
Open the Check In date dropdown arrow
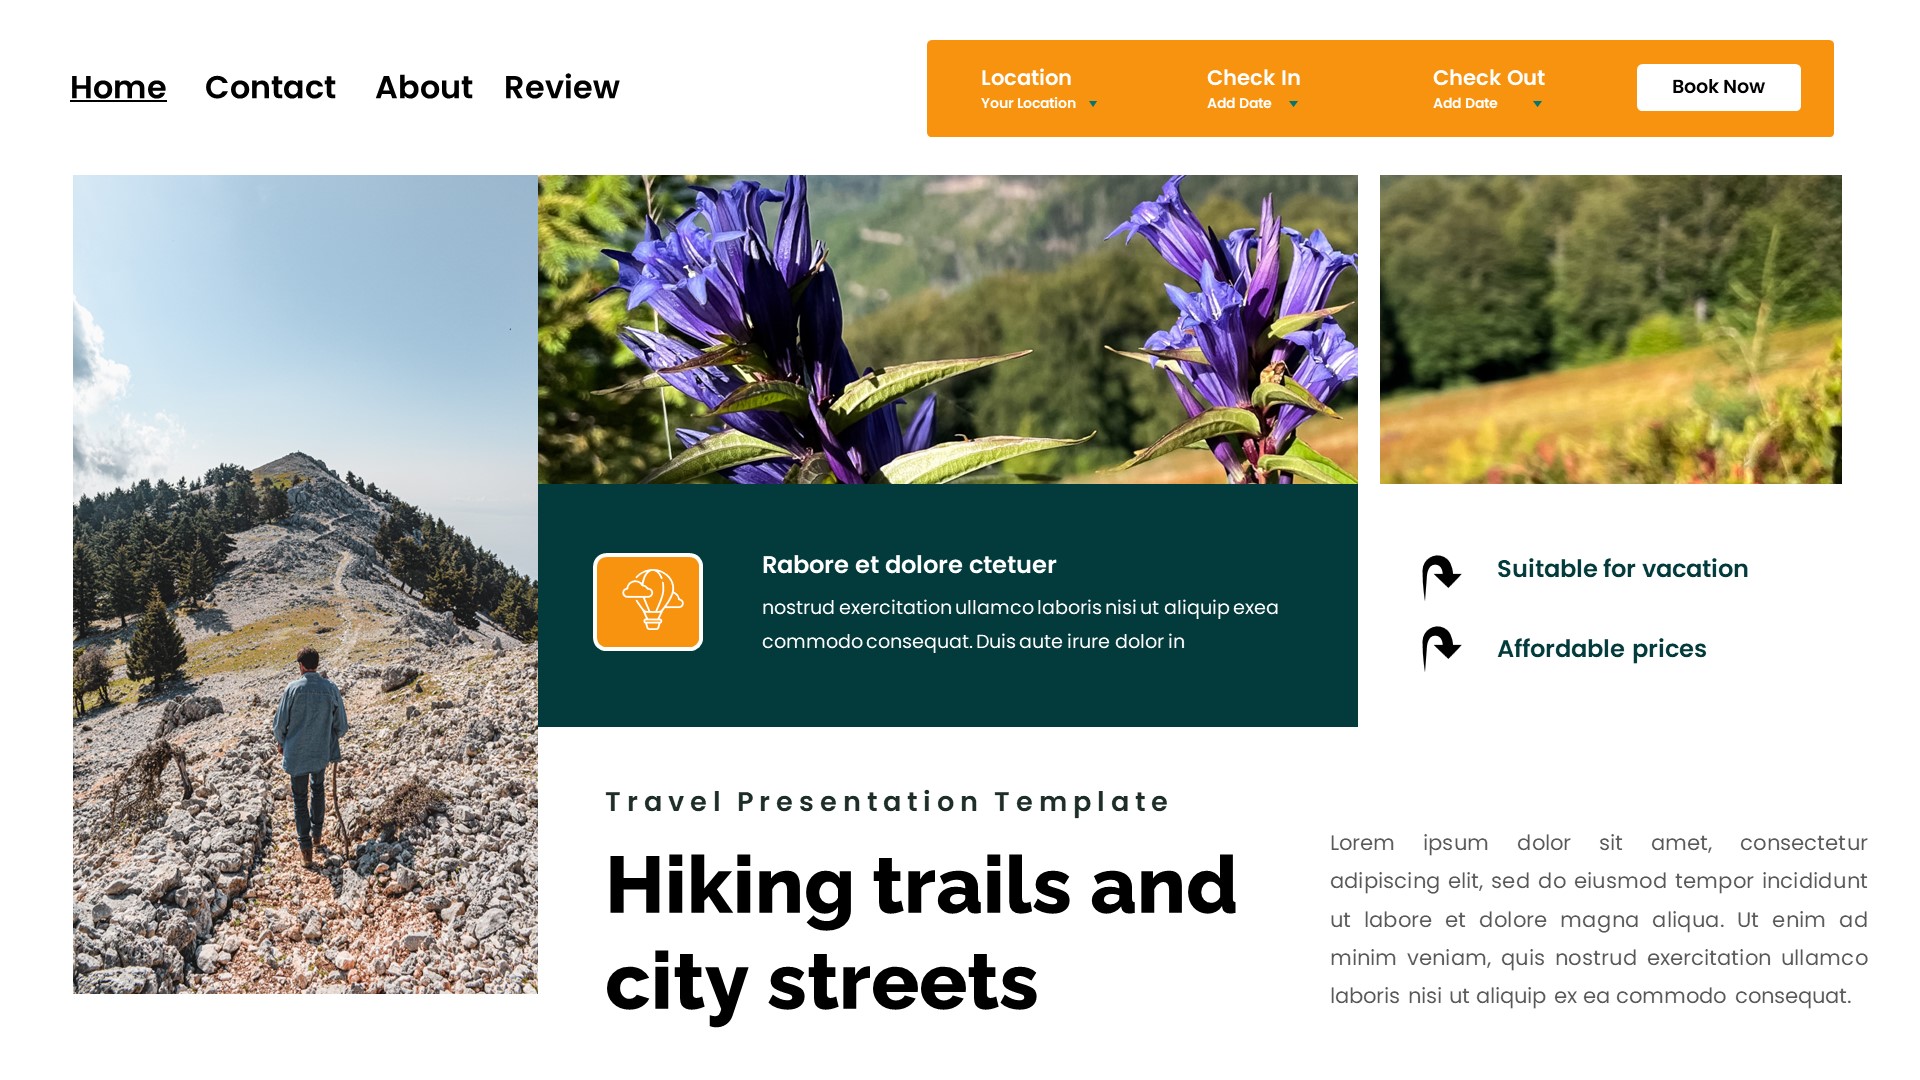tap(1293, 104)
